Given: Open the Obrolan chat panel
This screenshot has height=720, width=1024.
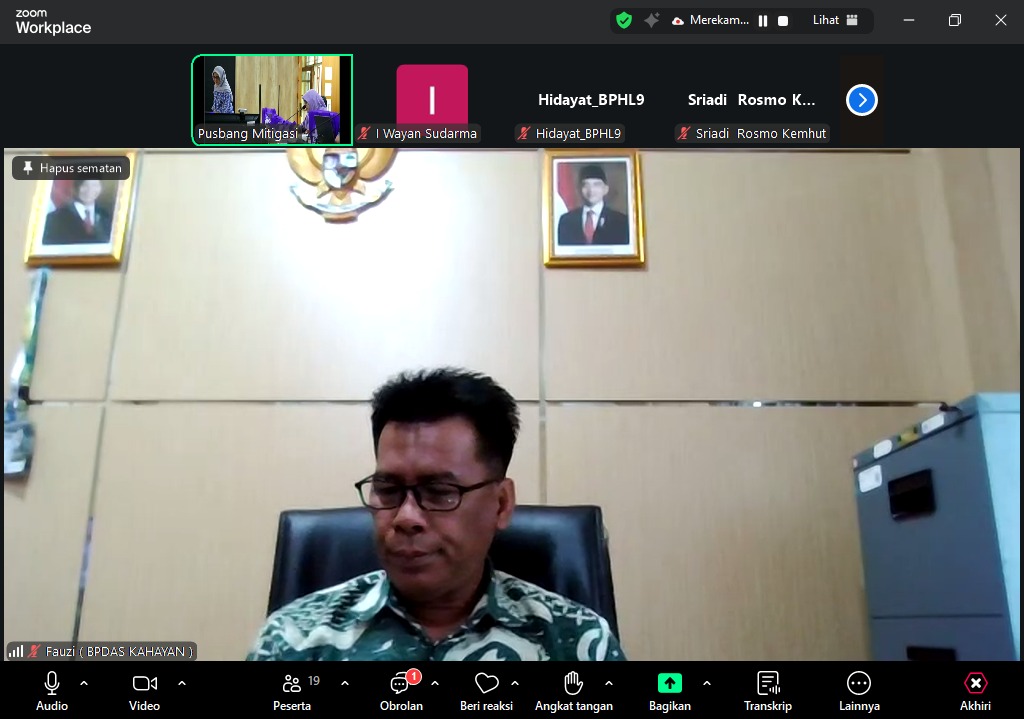Looking at the screenshot, I should [x=401, y=690].
